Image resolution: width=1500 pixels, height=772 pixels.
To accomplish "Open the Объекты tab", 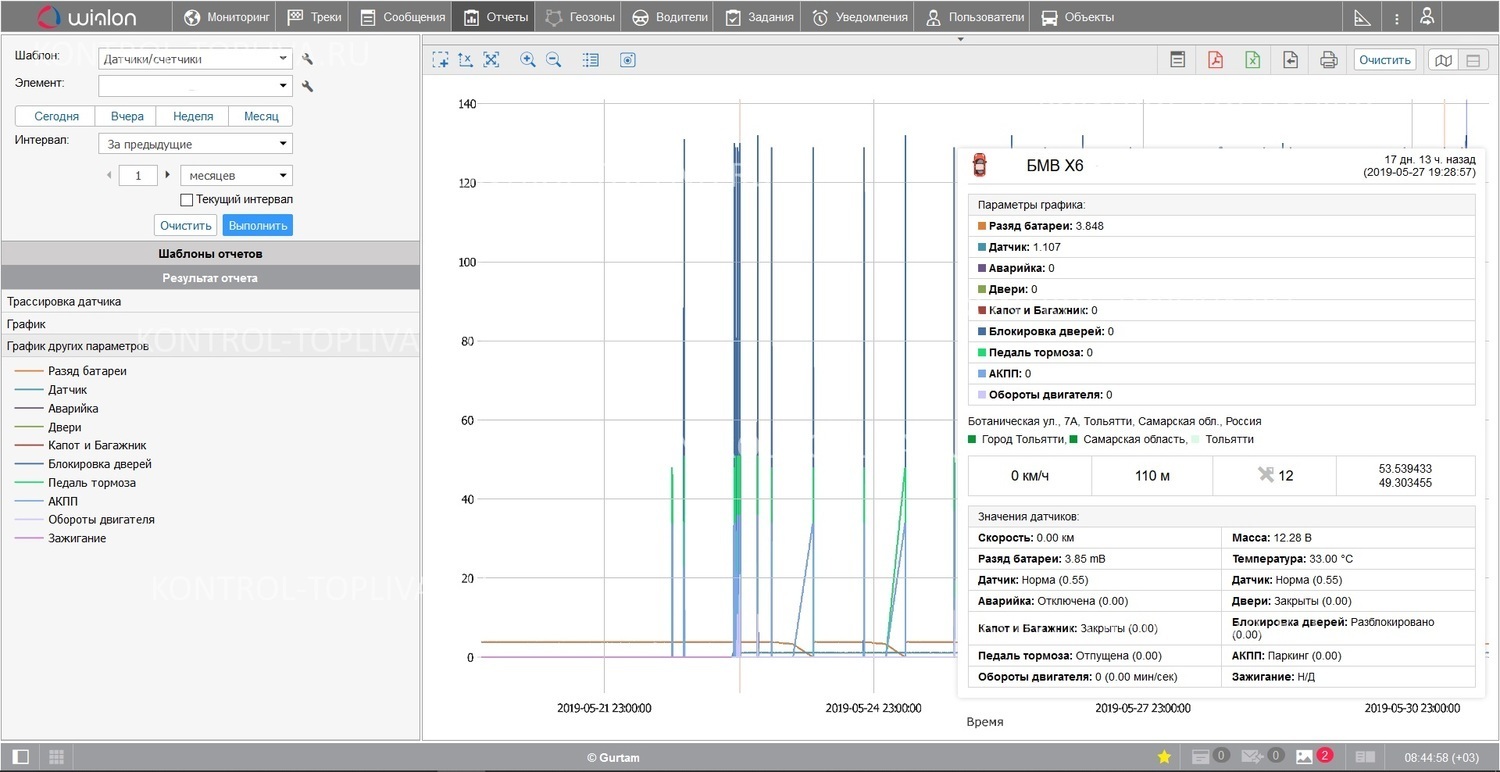I will pos(1077,17).
